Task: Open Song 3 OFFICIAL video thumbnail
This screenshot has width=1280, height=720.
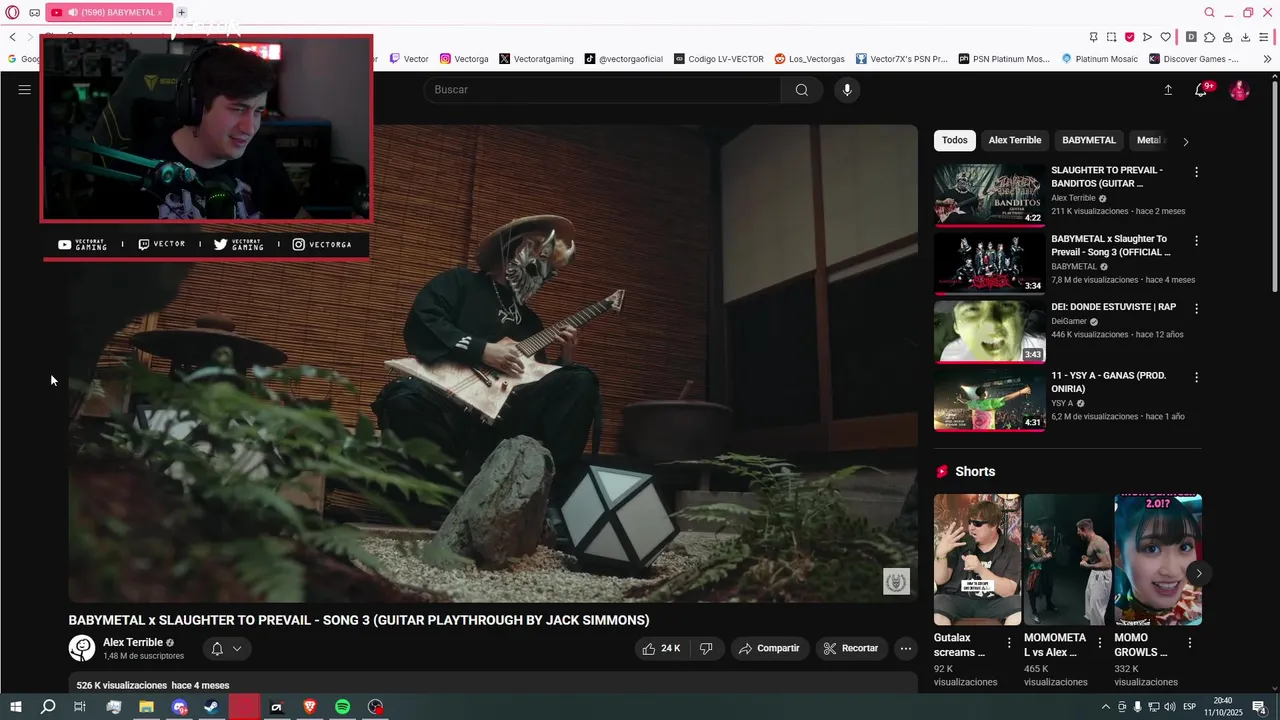Action: pyautogui.click(x=989, y=263)
